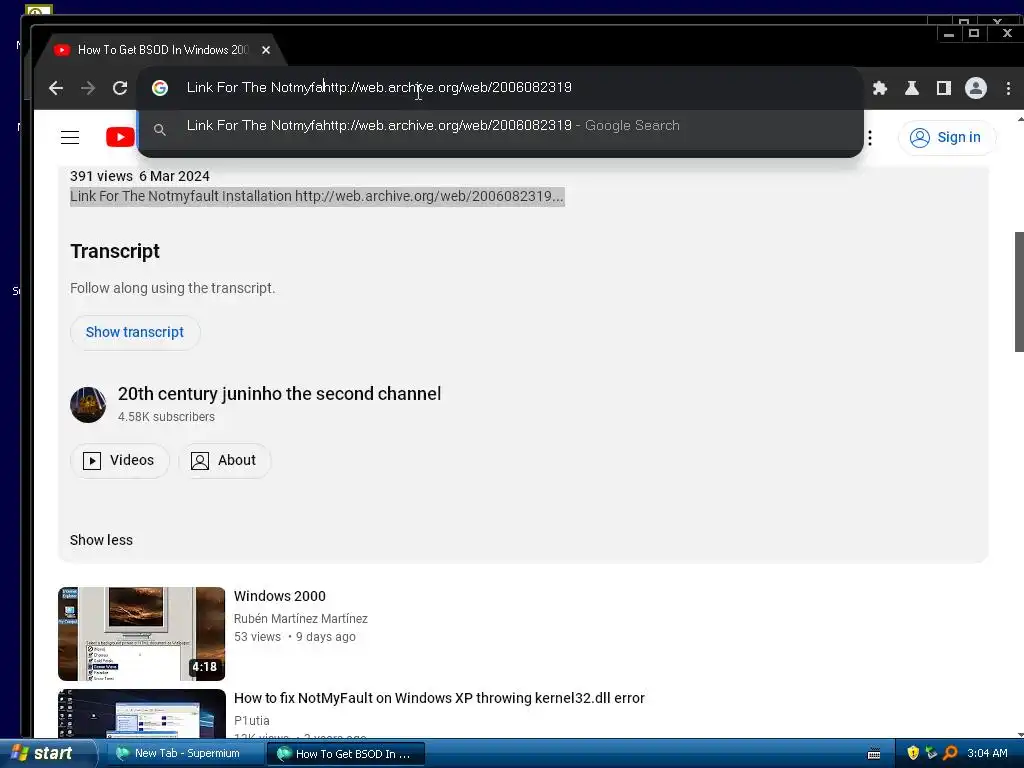The image size is (1024, 768).
Task: Open the YouTube hamburger guide menu
Action: click(70, 137)
